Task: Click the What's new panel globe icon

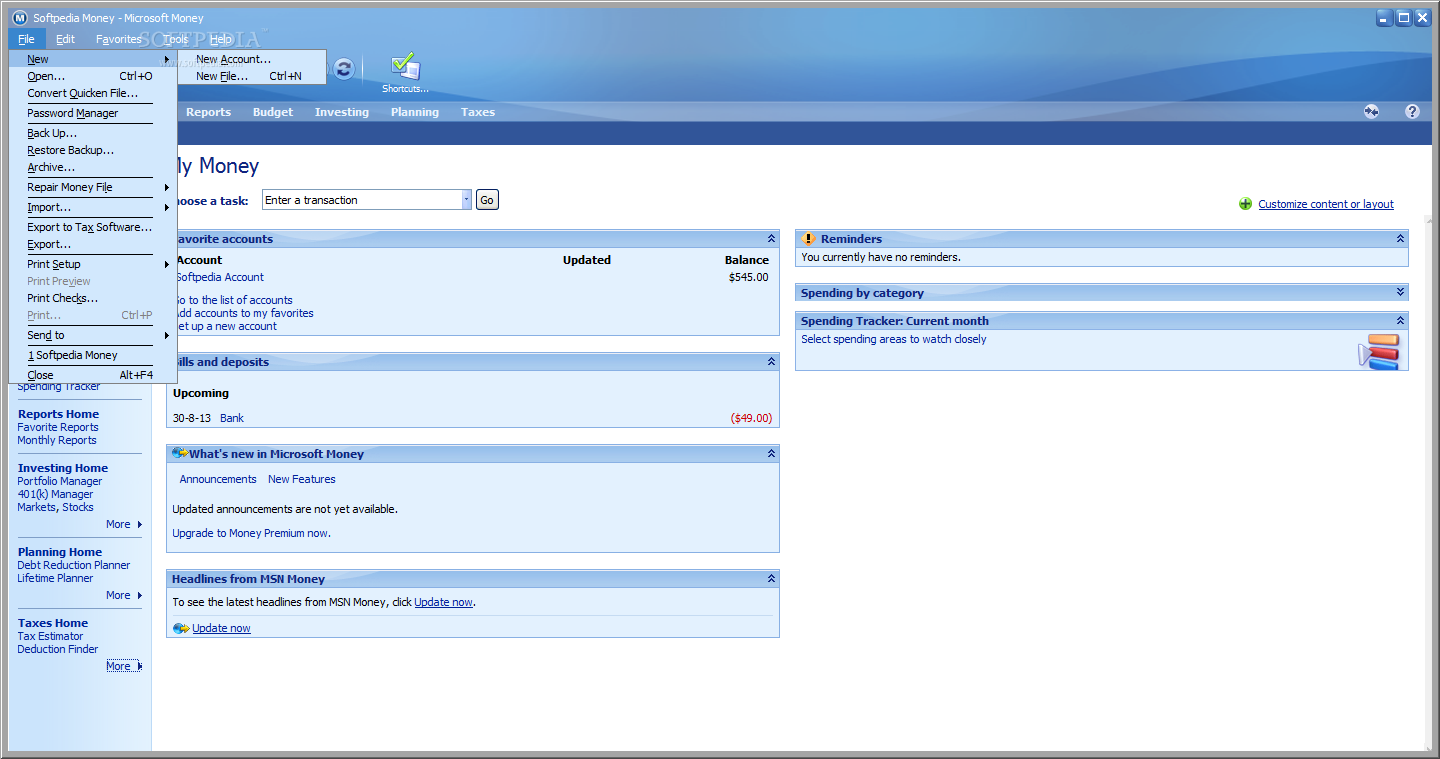Action: (180, 454)
